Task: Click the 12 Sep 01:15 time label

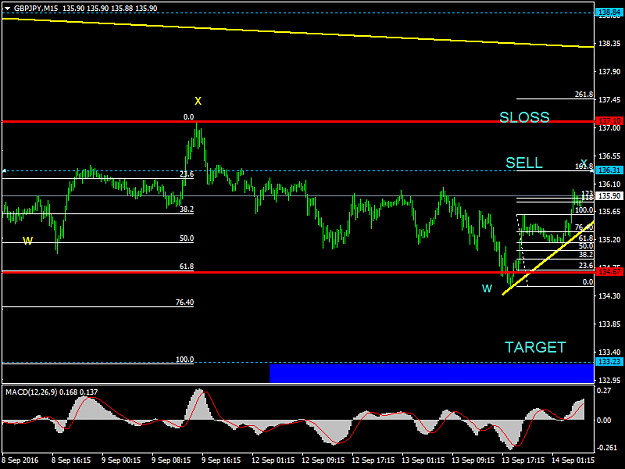Action: pos(273,460)
